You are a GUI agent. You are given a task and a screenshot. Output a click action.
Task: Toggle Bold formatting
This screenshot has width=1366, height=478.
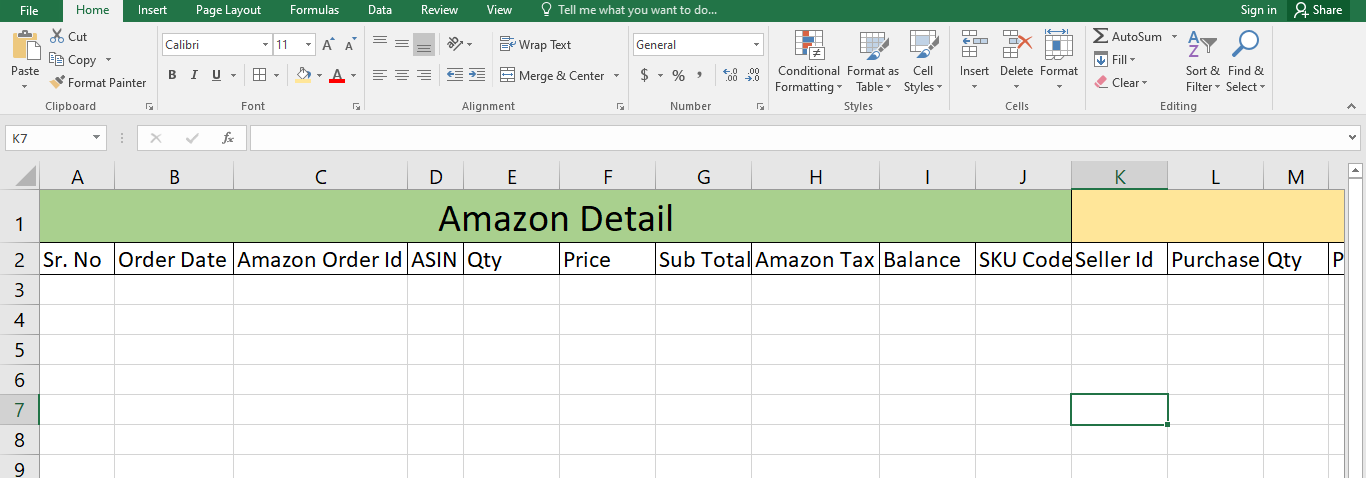point(172,75)
